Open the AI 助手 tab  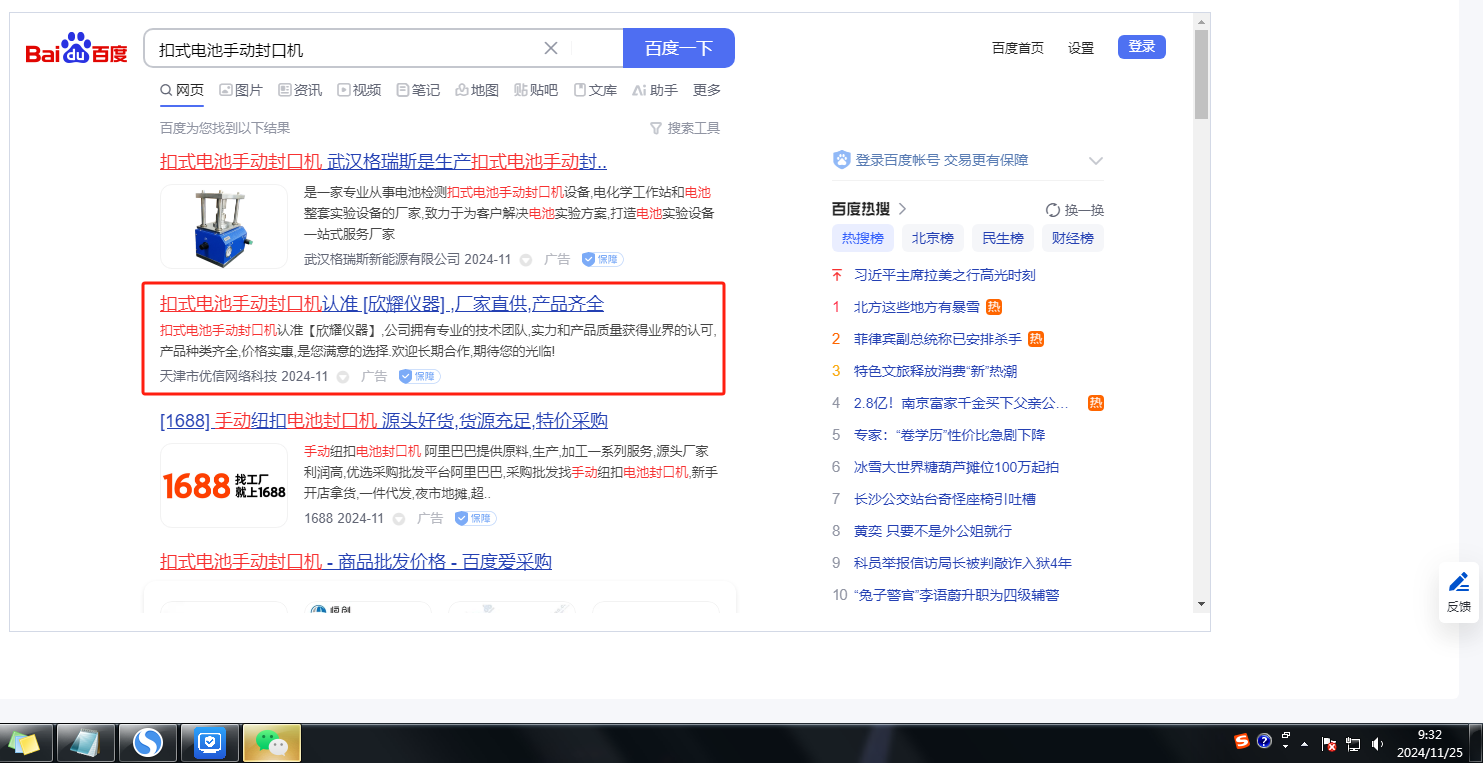click(655, 90)
